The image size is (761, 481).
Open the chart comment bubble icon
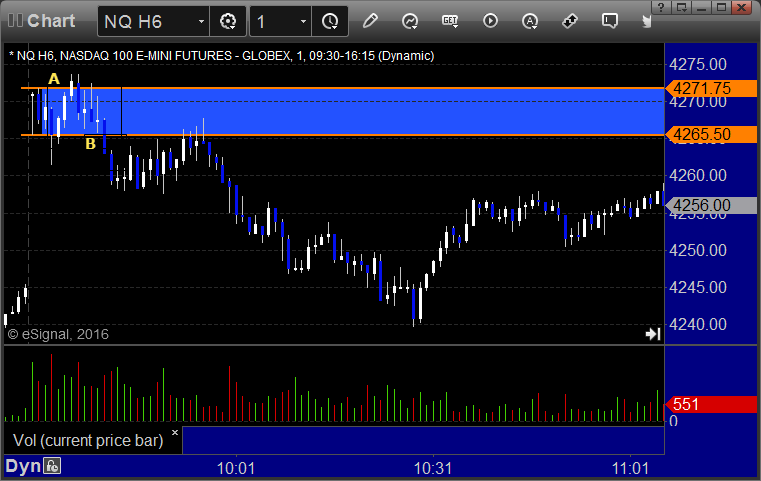point(610,21)
